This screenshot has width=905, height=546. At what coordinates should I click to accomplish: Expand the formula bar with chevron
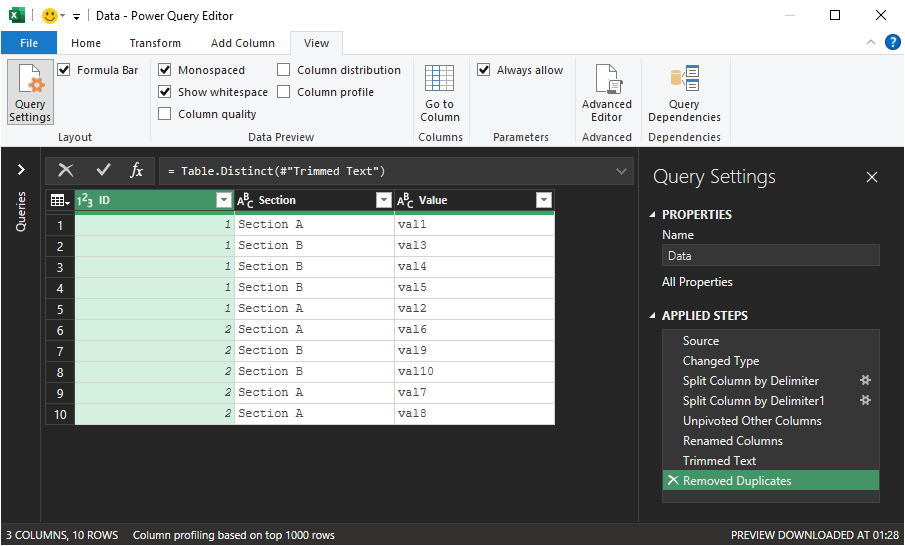pos(621,171)
